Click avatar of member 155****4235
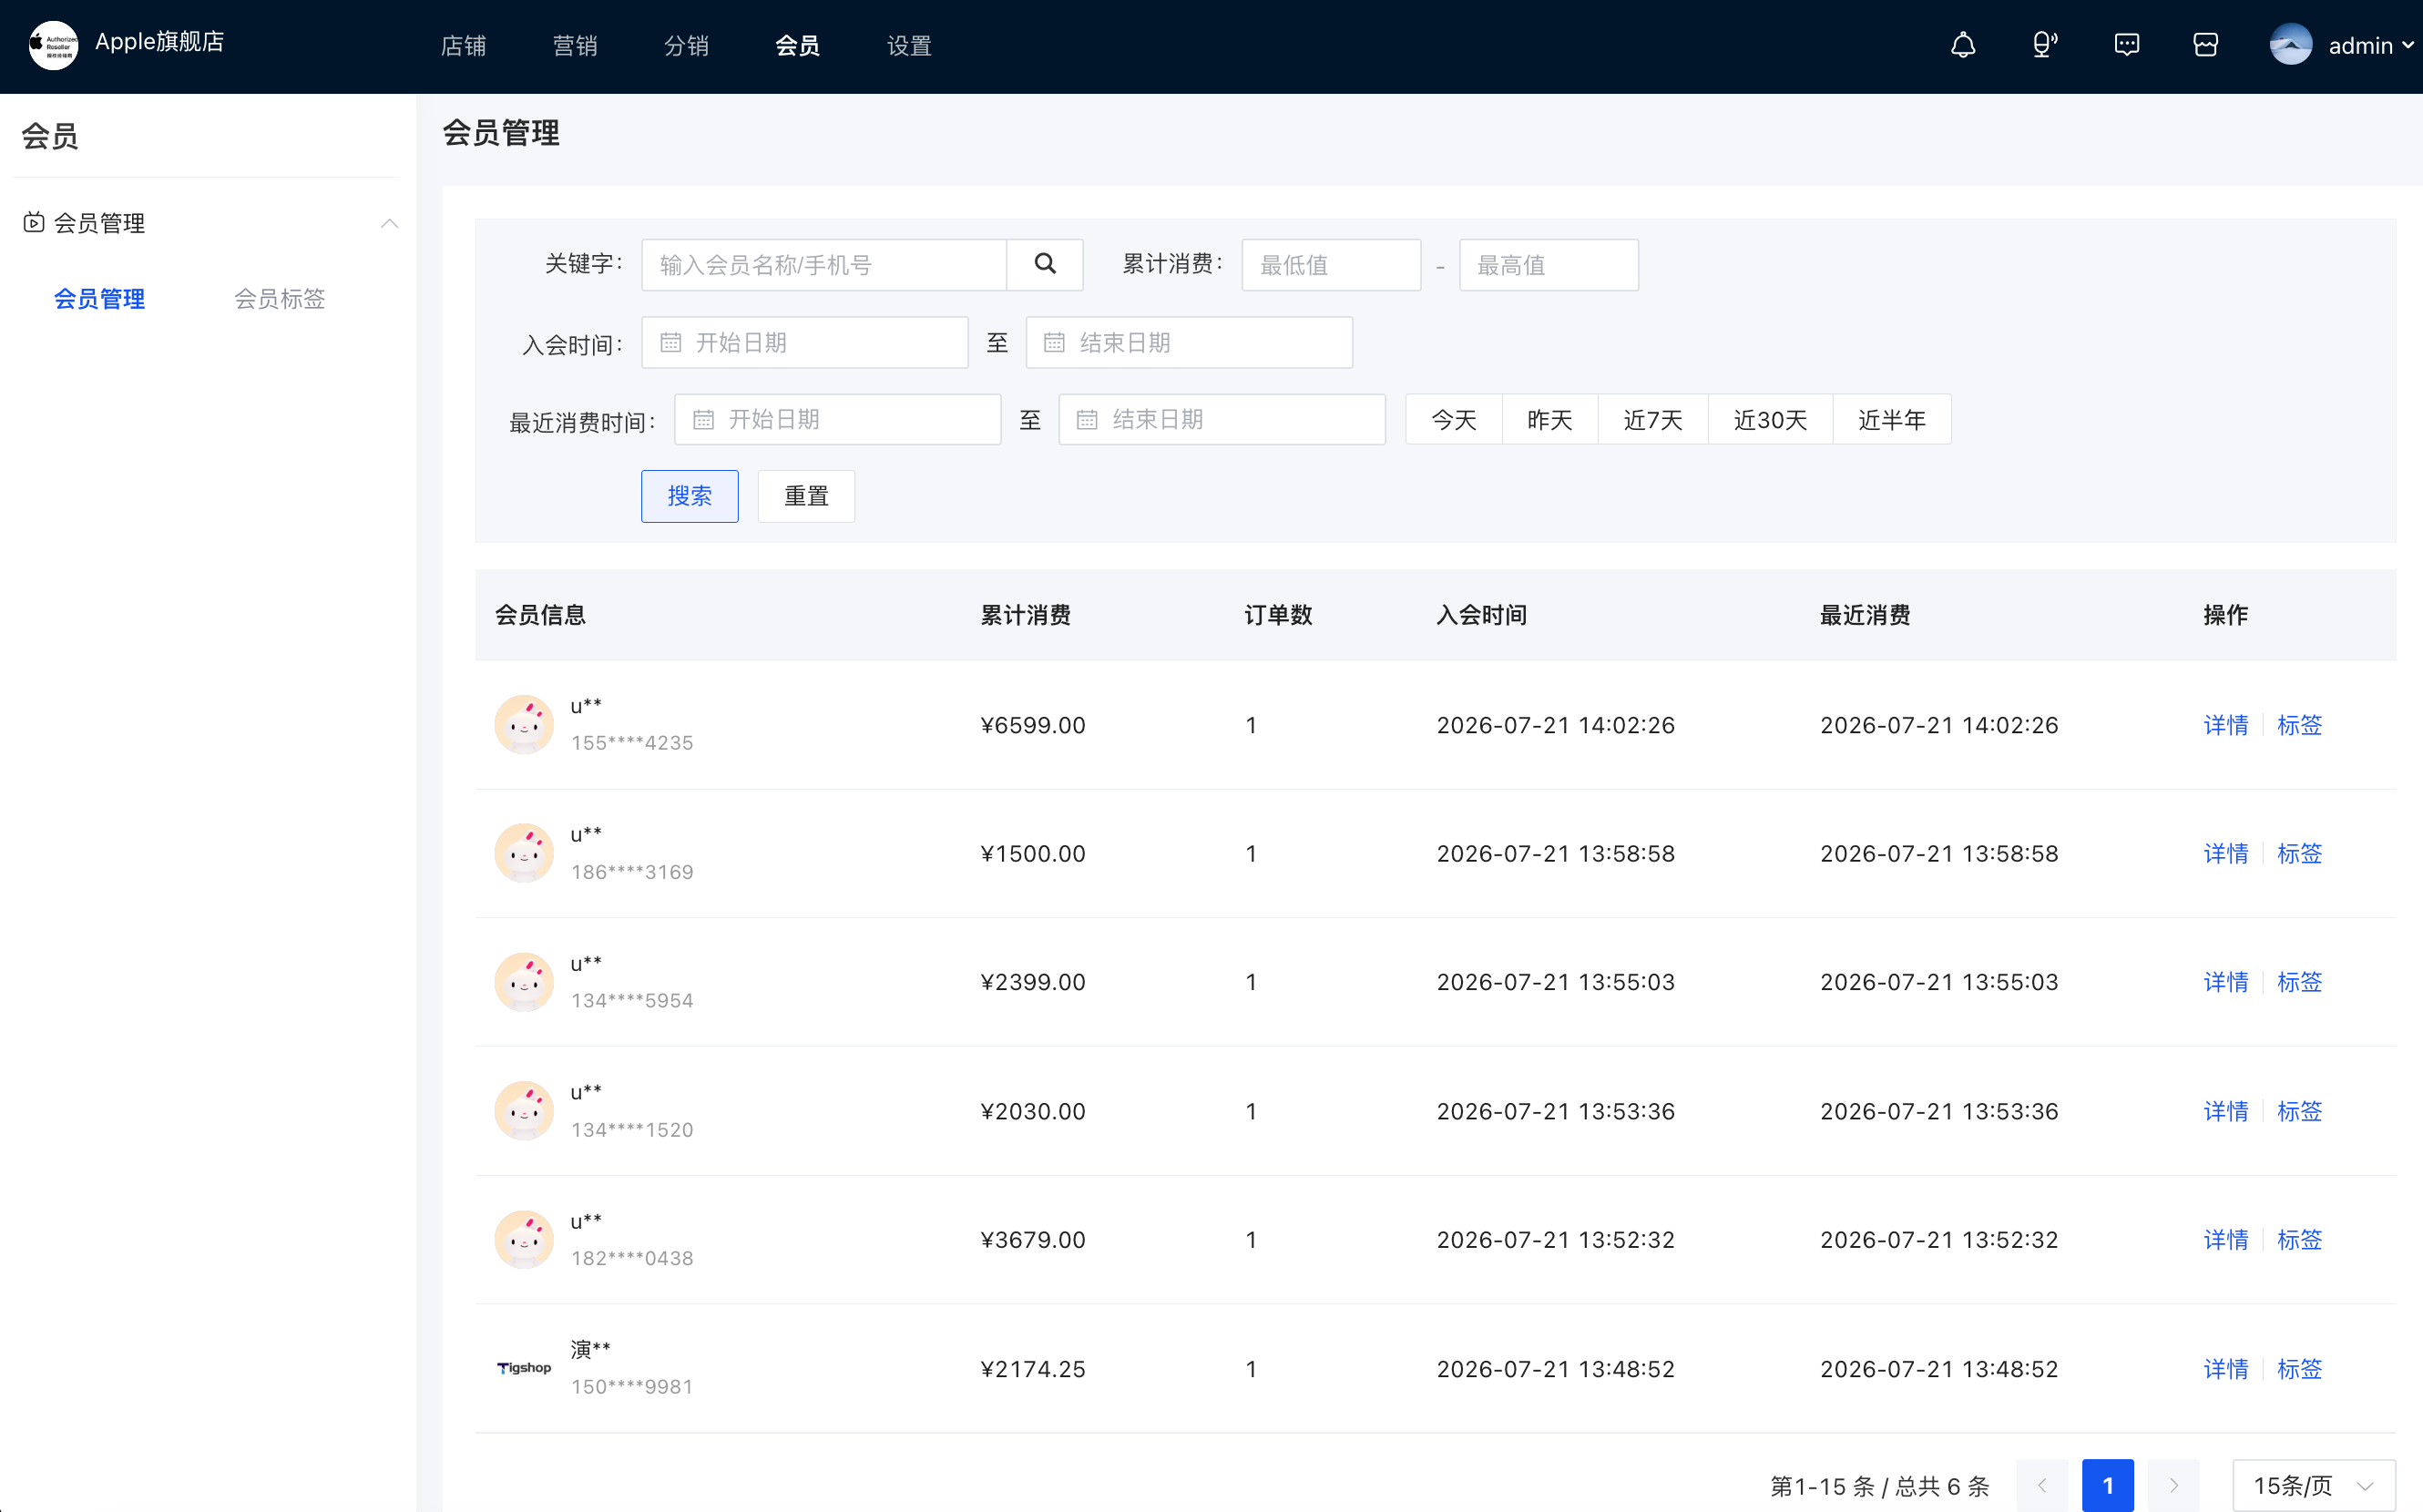Image resolution: width=2423 pixels, height=1512 pixels. 524,725
